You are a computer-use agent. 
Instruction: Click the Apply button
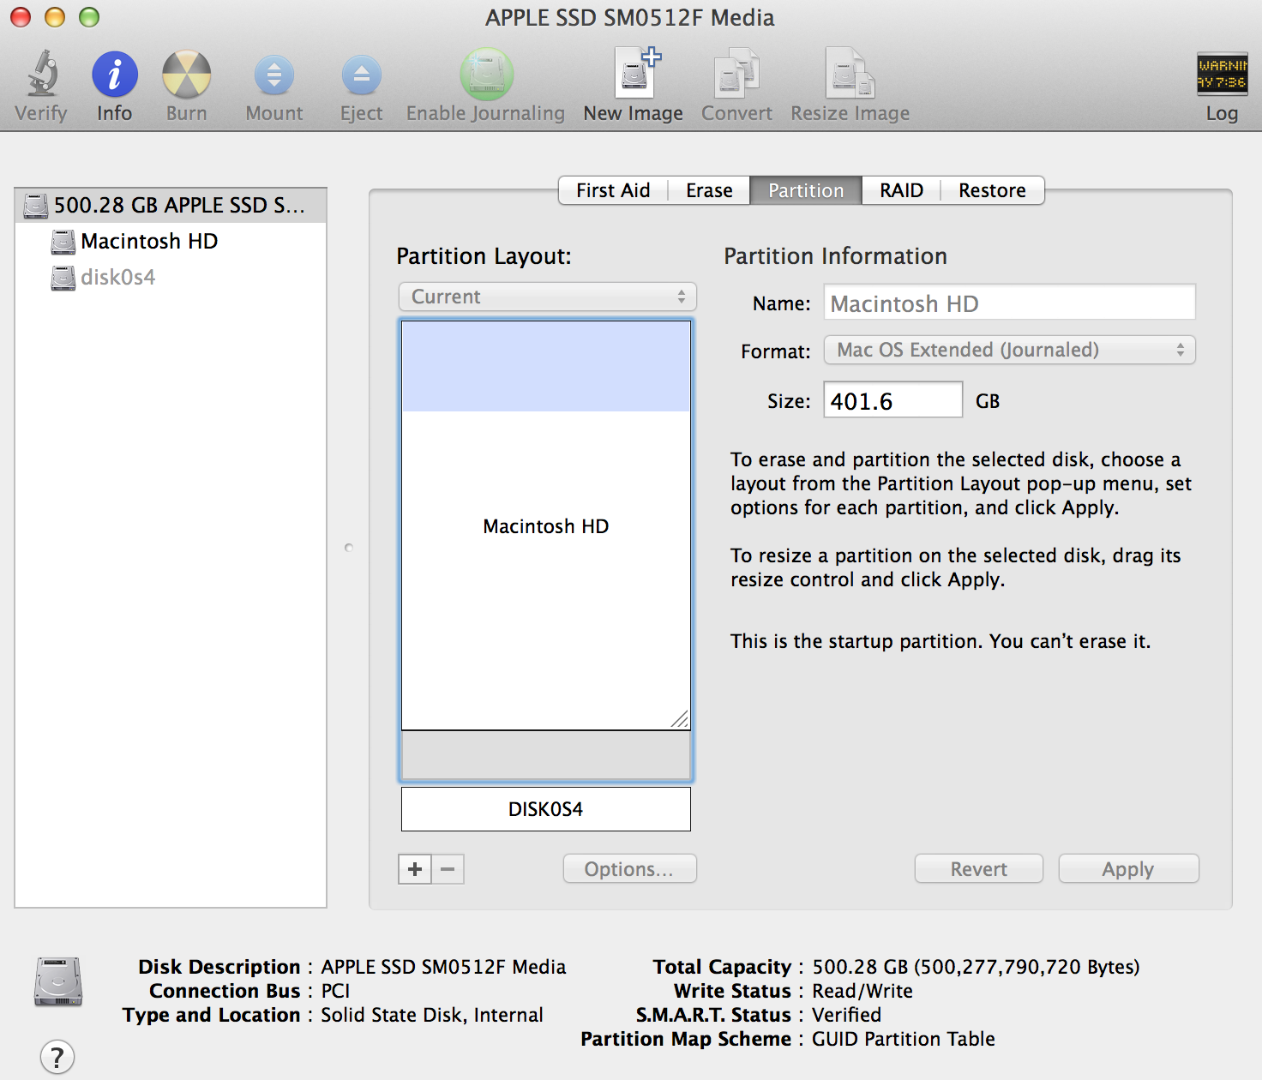pos(1128,868)
